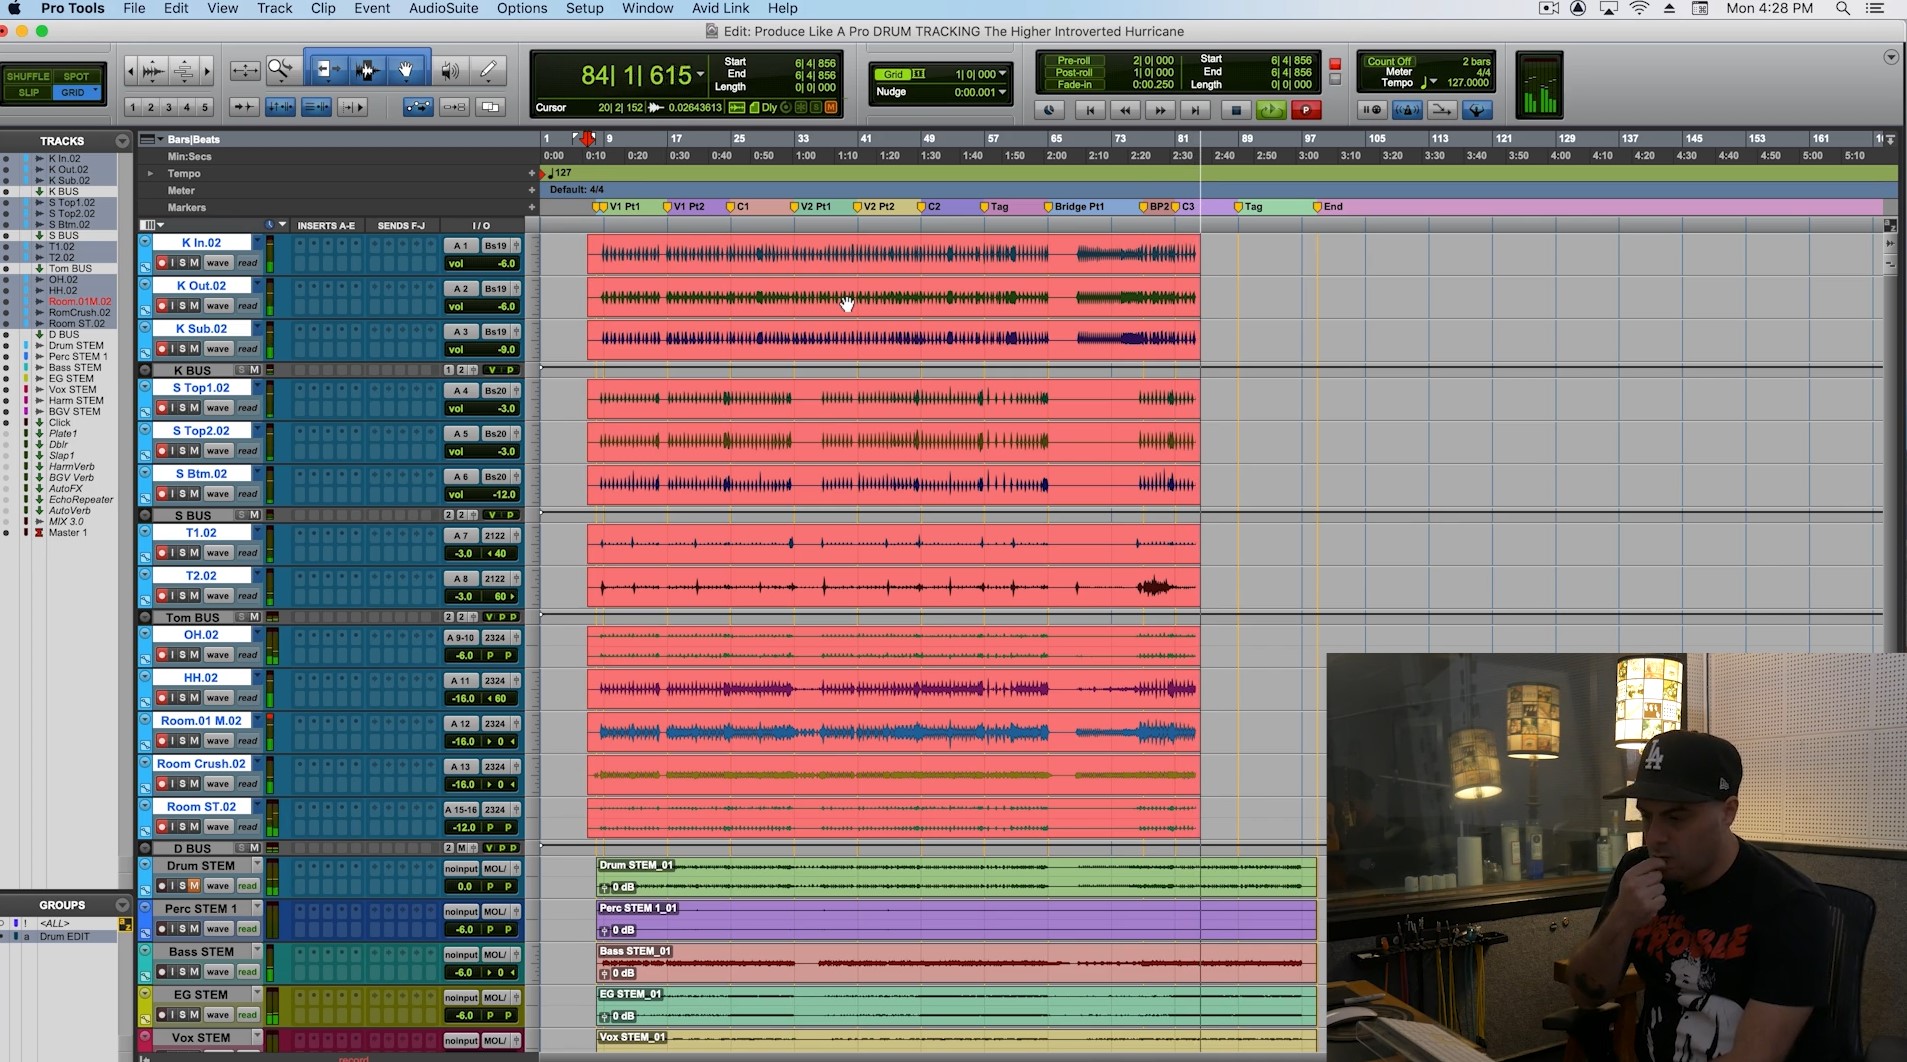Viewport: 1907px width, 1062px height.
Task: Record-enable the K In.02 track
Action: tap(162, 263)
